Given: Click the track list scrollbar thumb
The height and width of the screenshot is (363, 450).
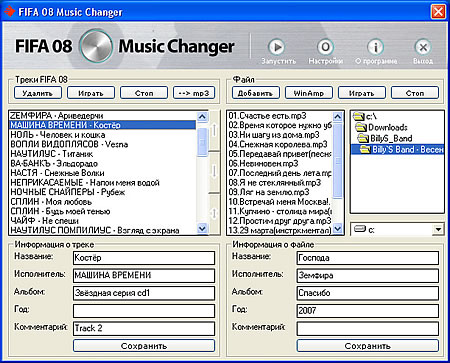Looking at the screenshot, I should click(x=202, y=142).
